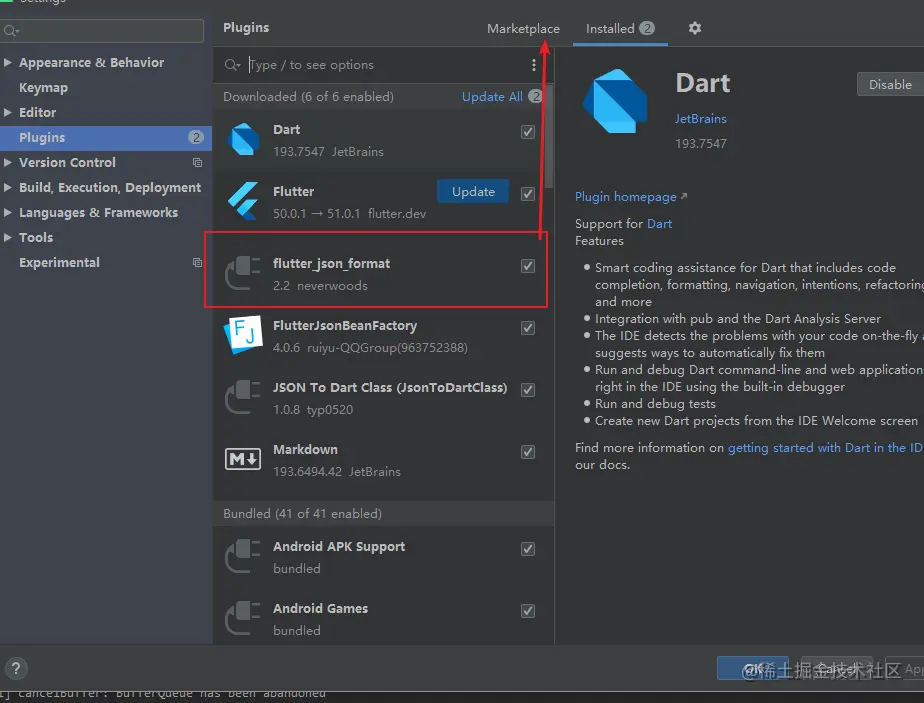This screenshot has height=703, width=924.
Task: Click the settings search magnifier icon
Action: 11,31
